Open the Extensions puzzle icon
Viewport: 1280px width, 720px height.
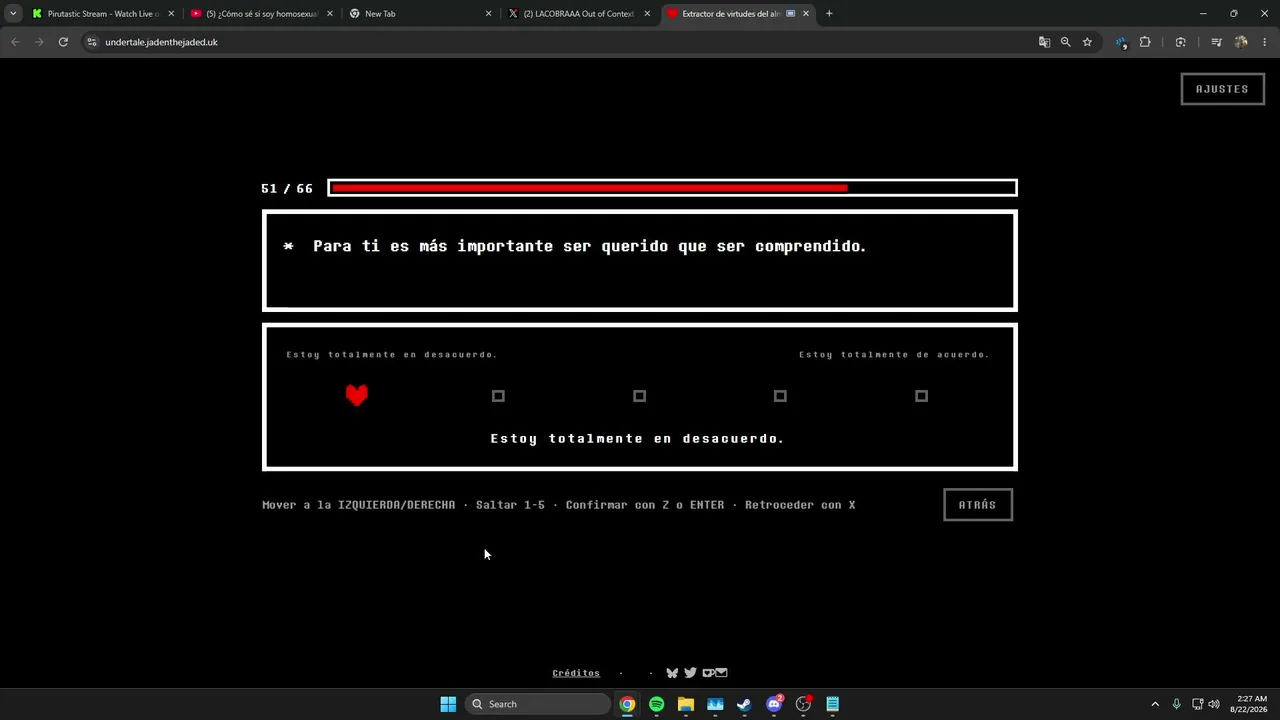[x=1145, y=42]
